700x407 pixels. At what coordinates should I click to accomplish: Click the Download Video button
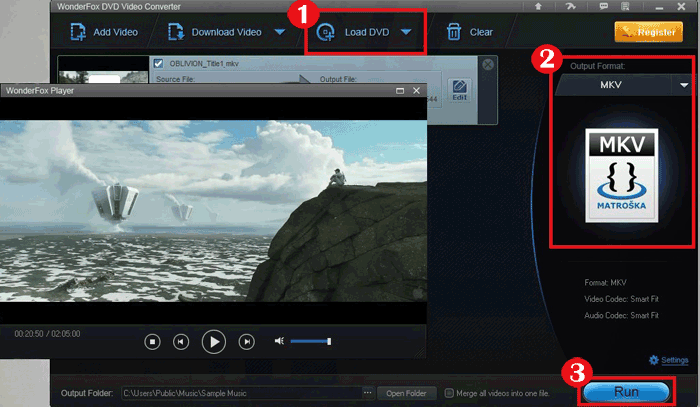coord(215,32)
